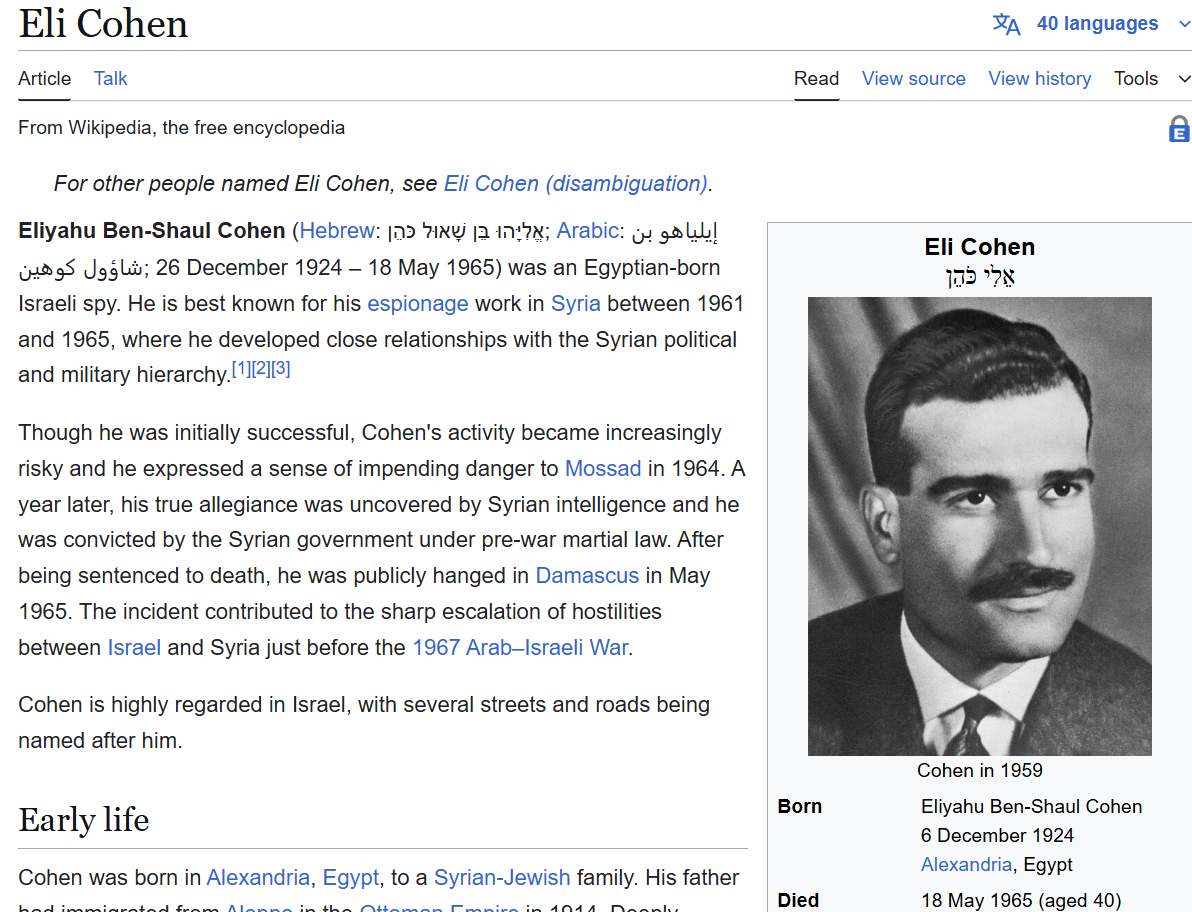Expand the Tools menu

click(x=1151, y=78)
